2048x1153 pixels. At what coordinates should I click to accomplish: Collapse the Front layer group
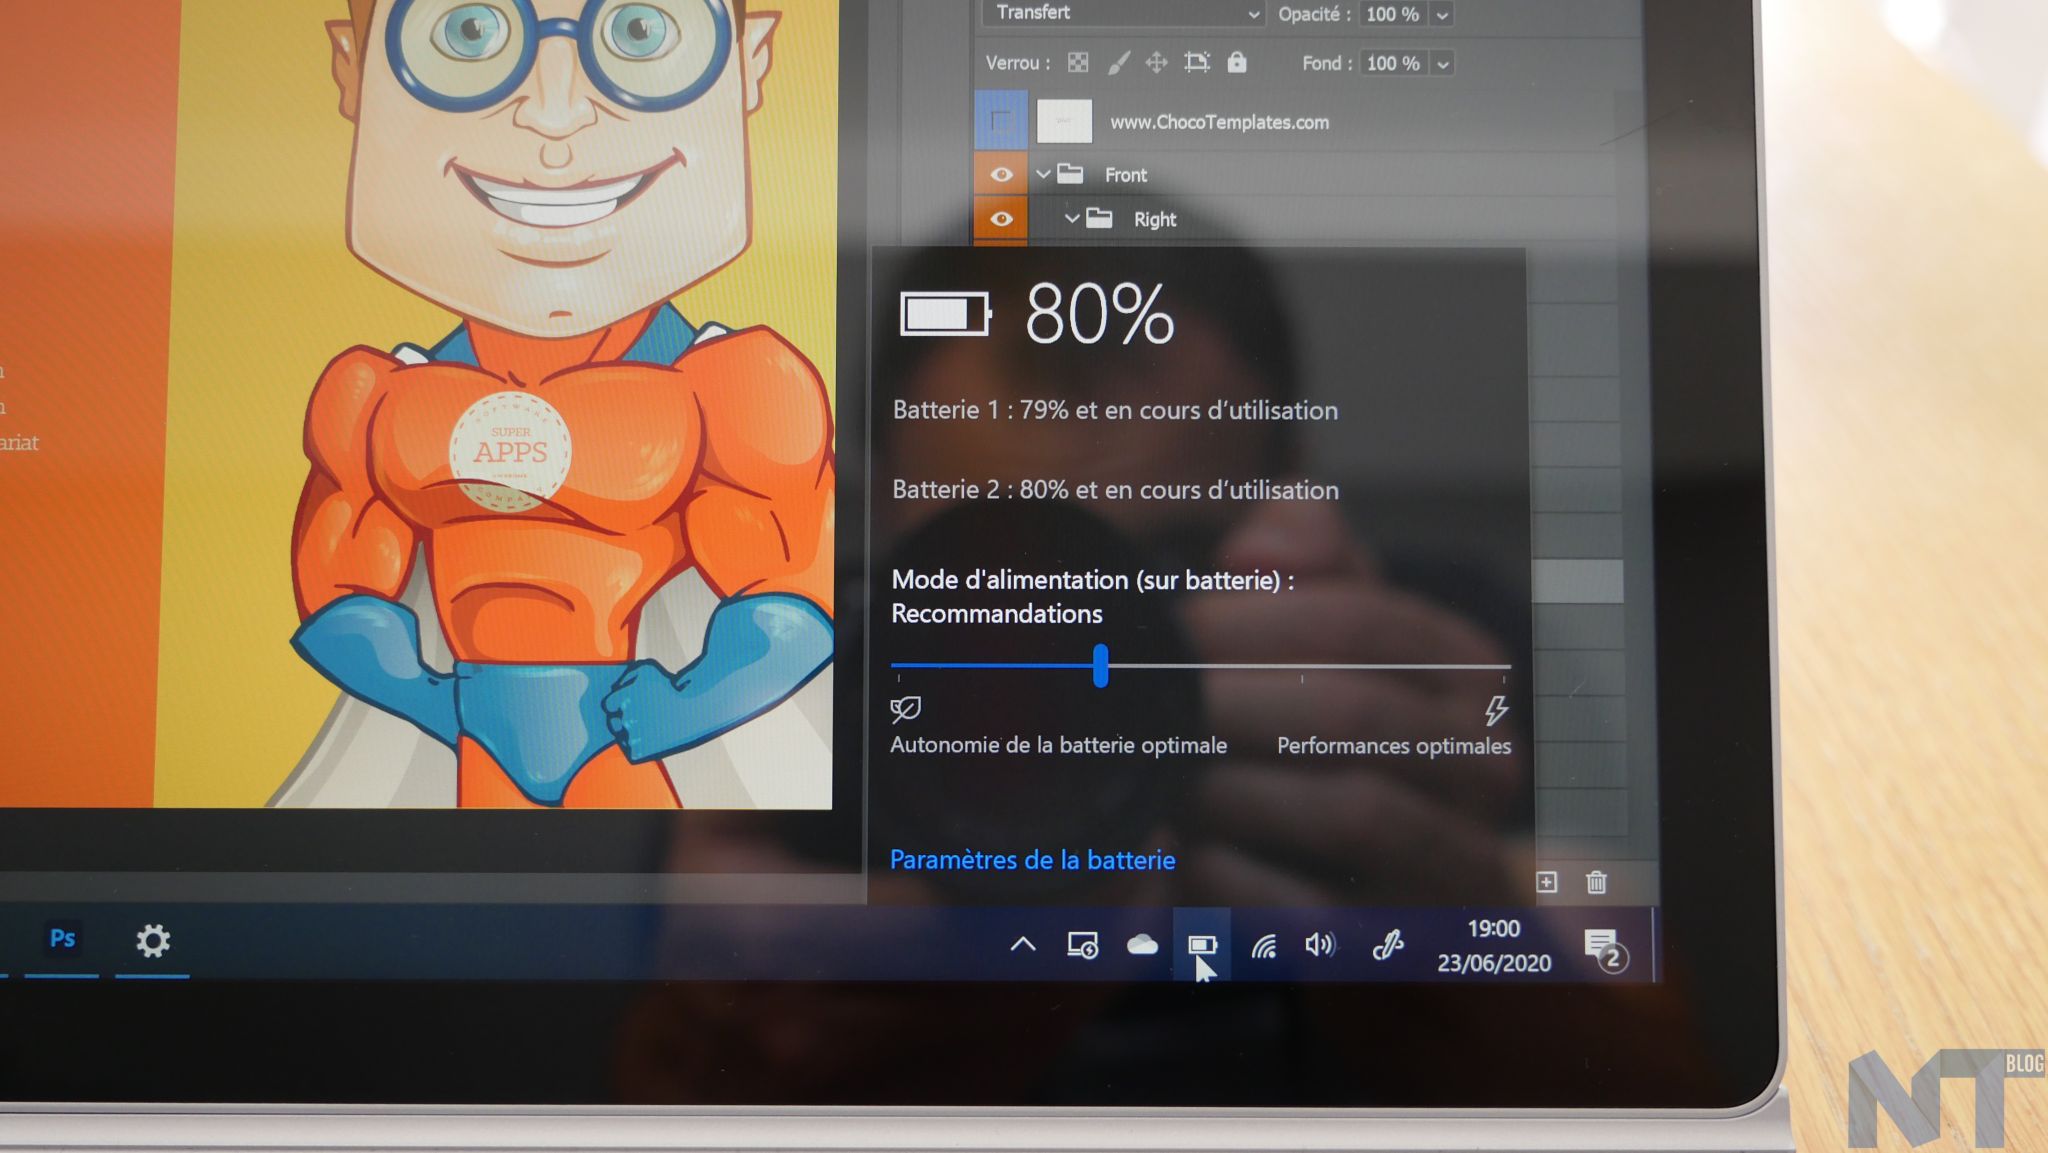[x=1043, y=175]
